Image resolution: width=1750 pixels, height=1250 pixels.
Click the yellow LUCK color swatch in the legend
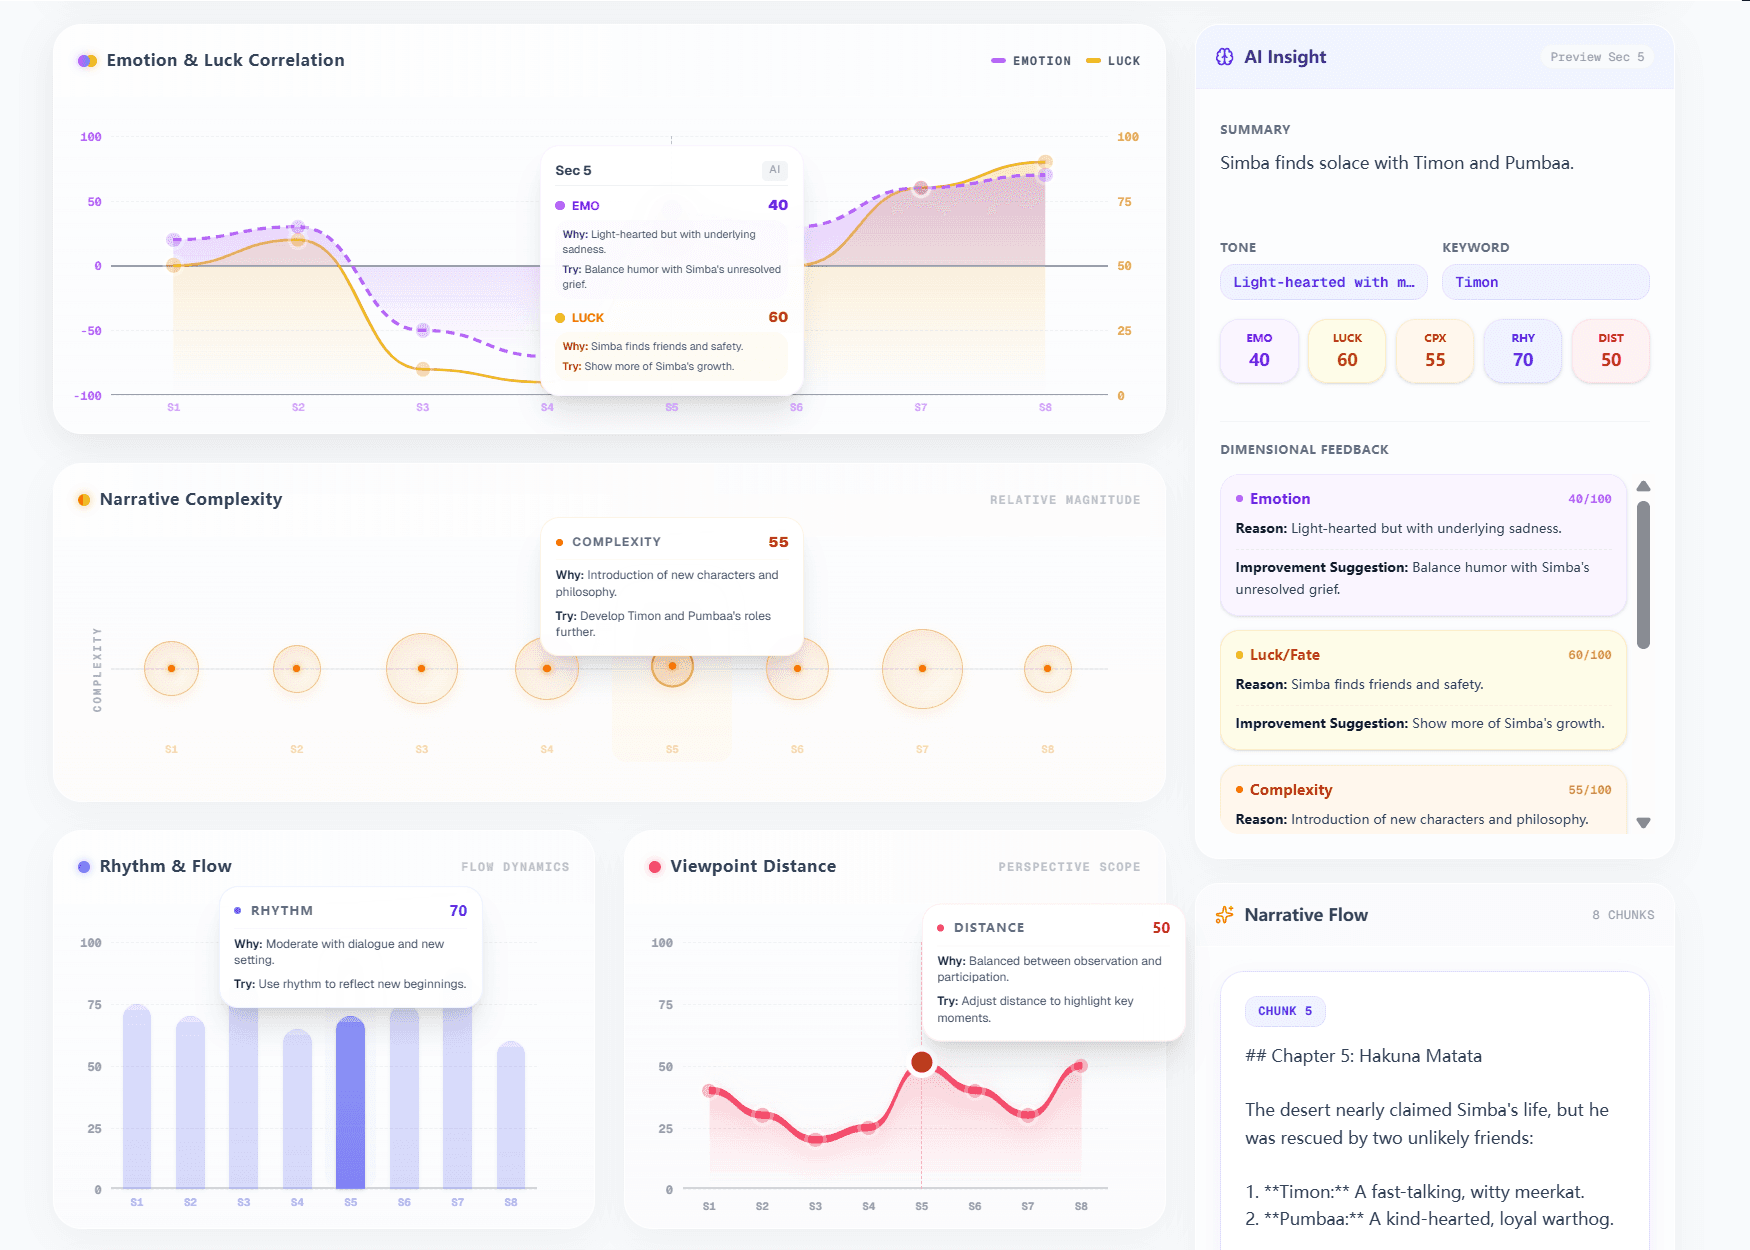point(1091,61)
